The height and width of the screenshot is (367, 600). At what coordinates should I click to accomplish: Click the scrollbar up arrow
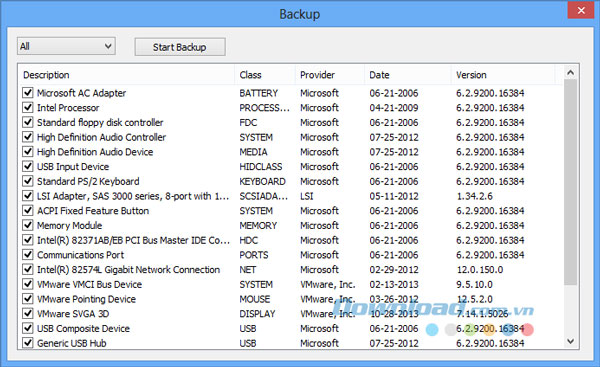[x=571, y=73]
